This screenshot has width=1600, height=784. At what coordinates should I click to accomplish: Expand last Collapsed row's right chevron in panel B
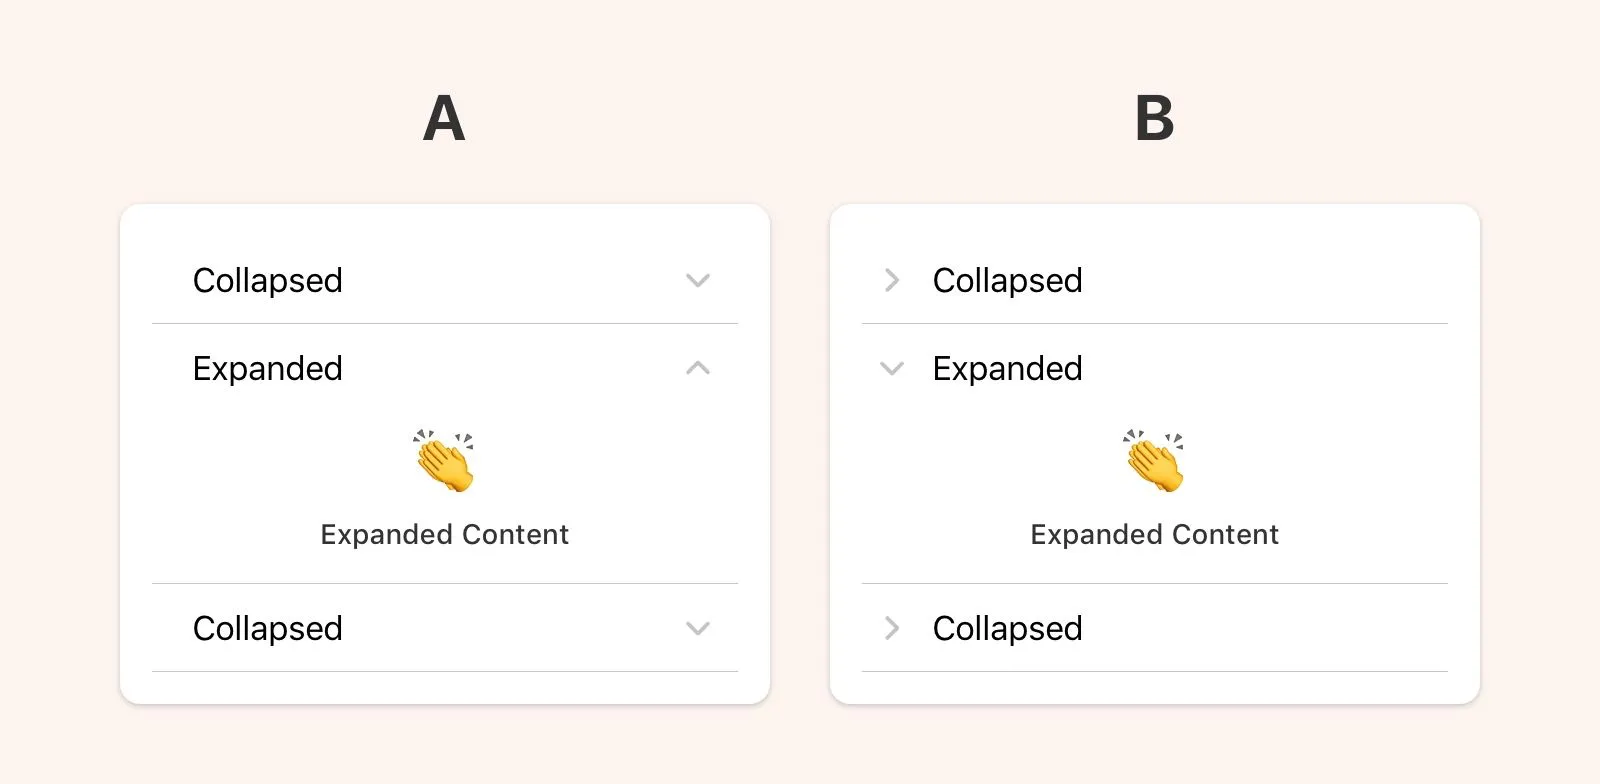[x=892, y=628]
